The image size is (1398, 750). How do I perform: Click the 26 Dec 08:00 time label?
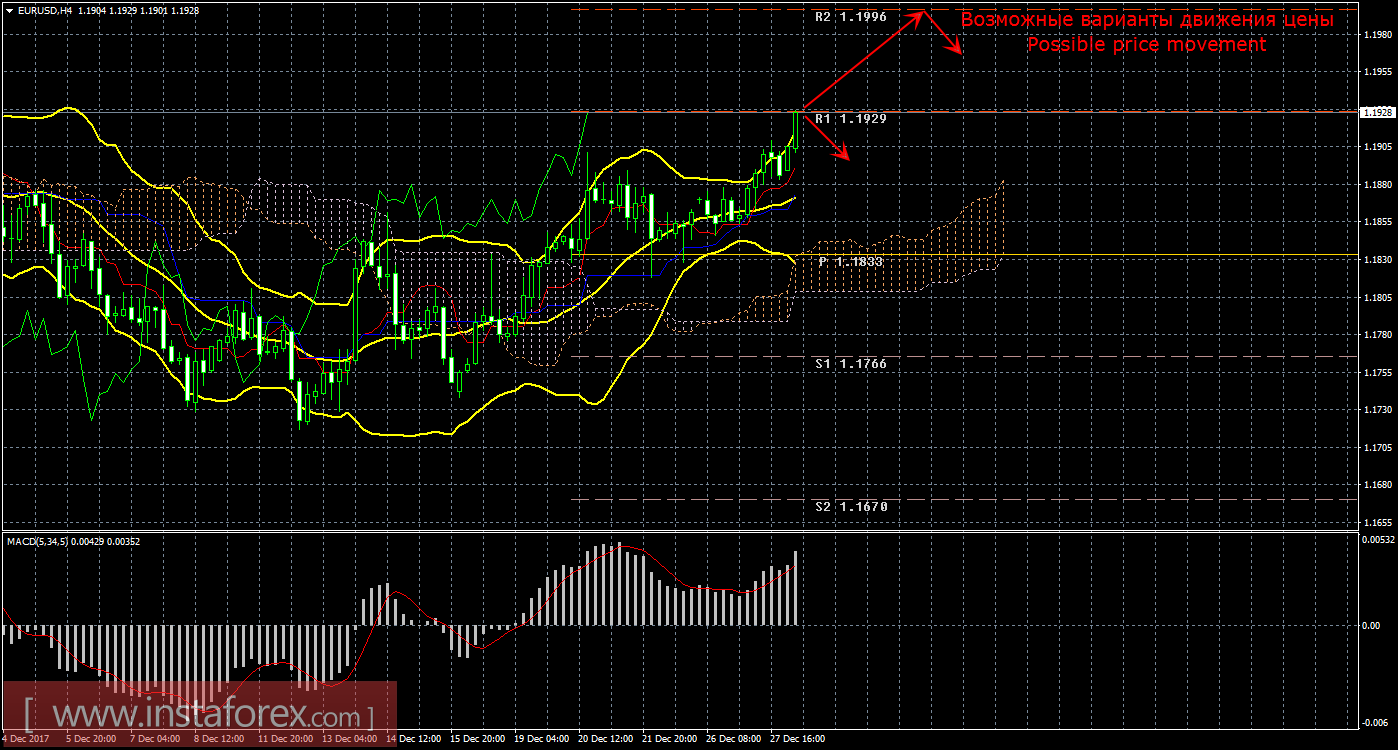734,739
